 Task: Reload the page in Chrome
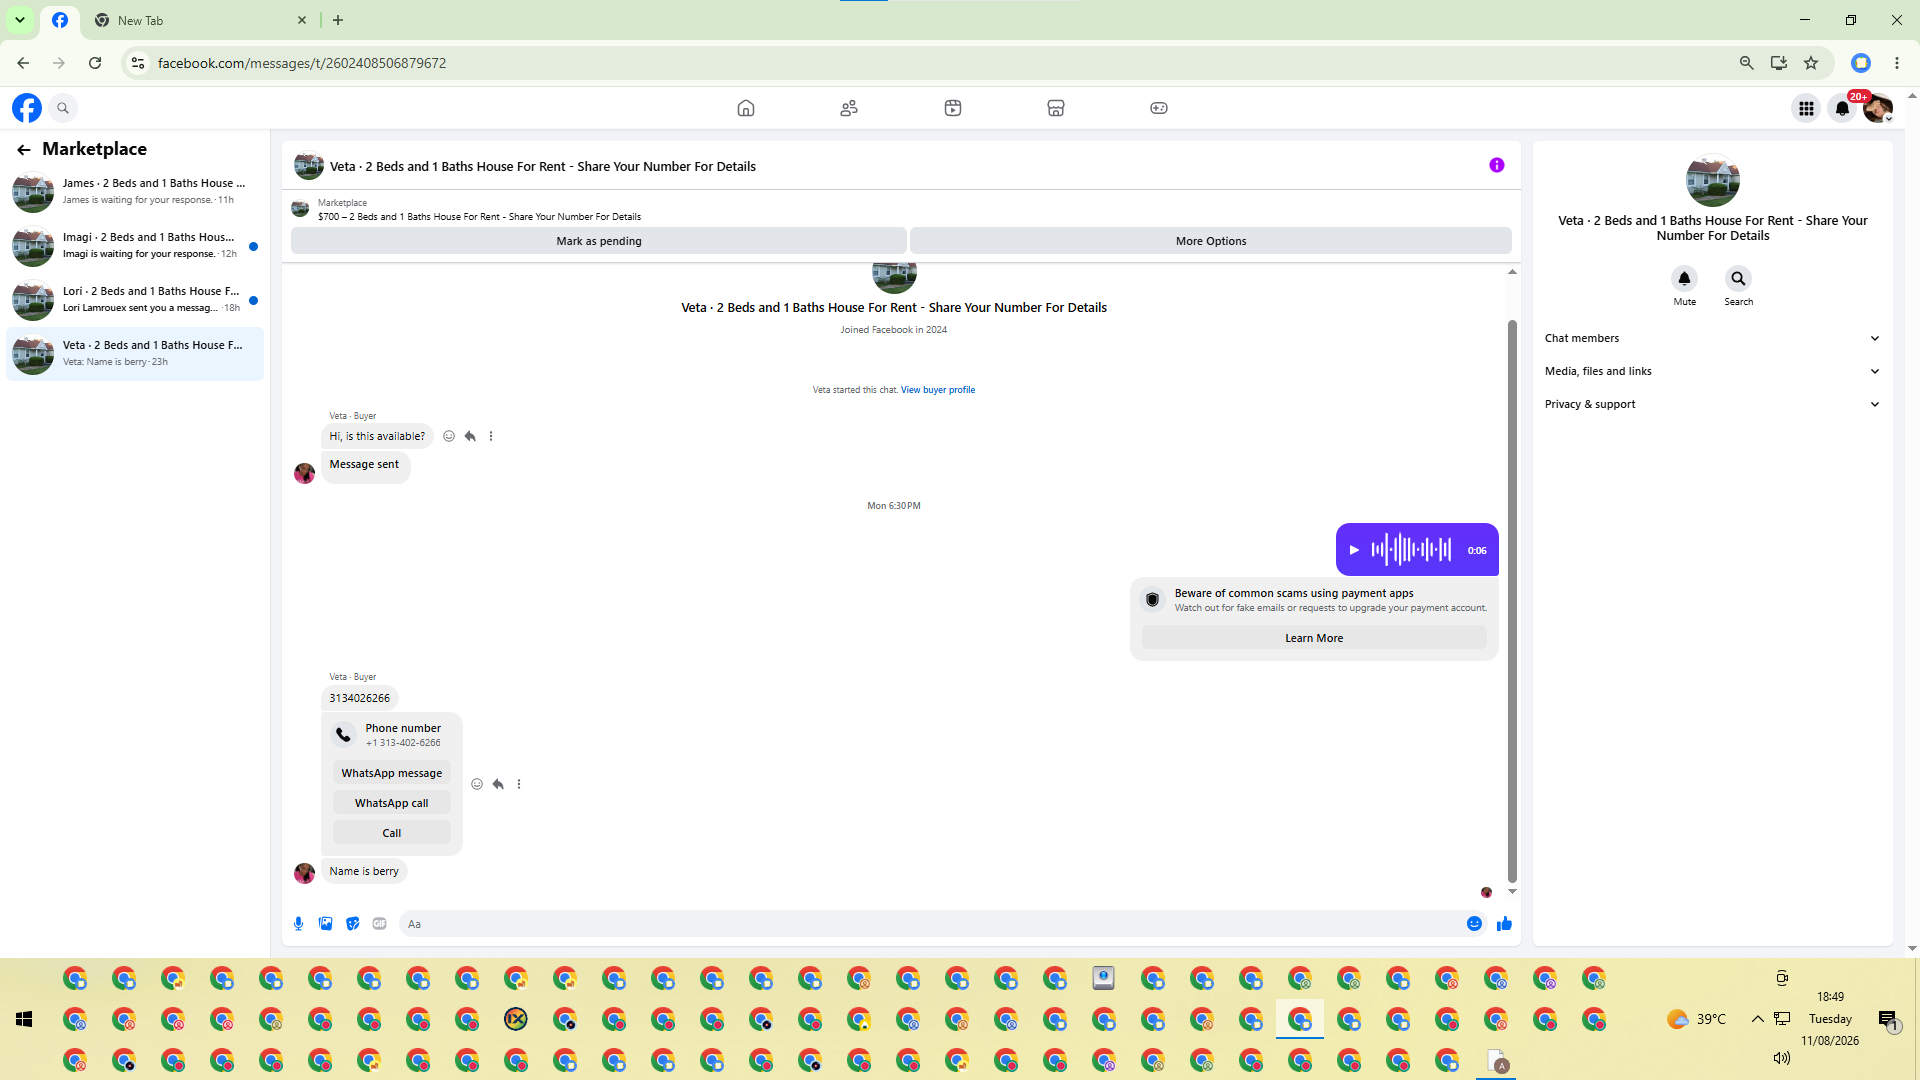(95, 63)
